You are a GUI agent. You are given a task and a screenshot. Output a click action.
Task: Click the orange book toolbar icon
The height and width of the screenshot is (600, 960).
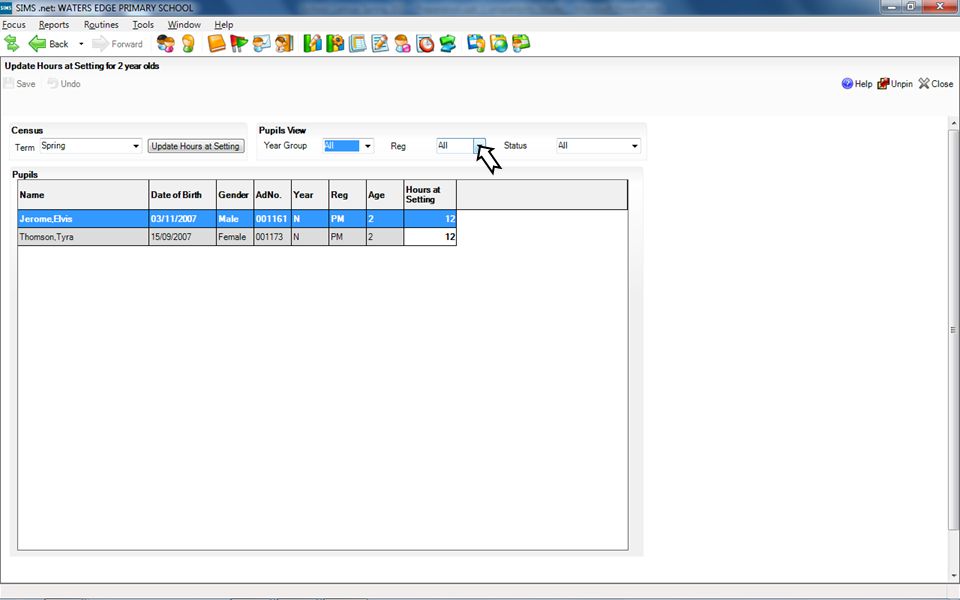[x=216, y=43]
